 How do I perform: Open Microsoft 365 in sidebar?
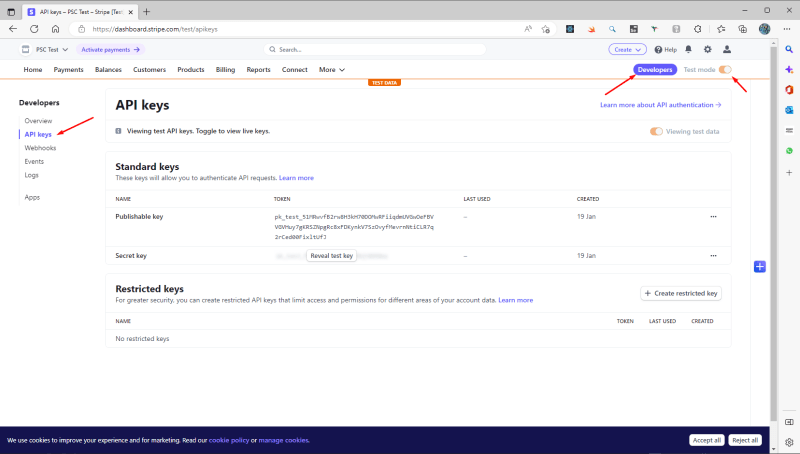789,90
